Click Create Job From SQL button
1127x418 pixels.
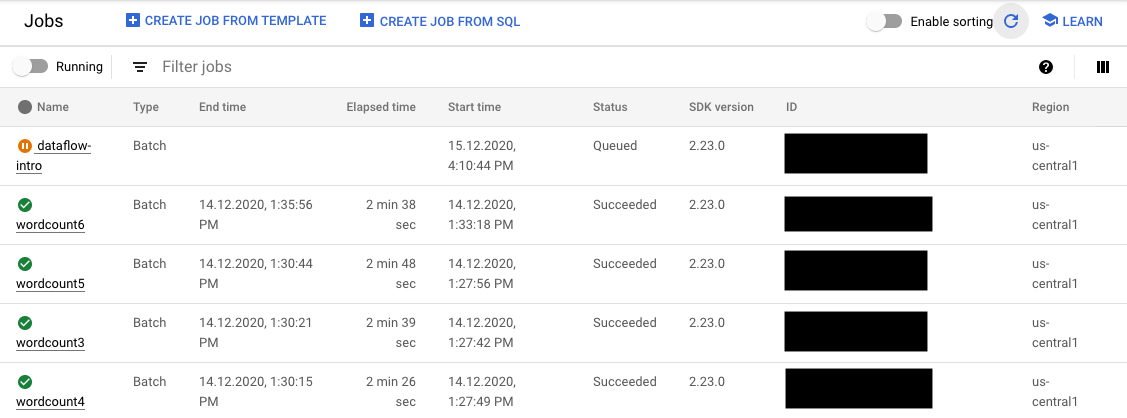[x=440, y=21]
